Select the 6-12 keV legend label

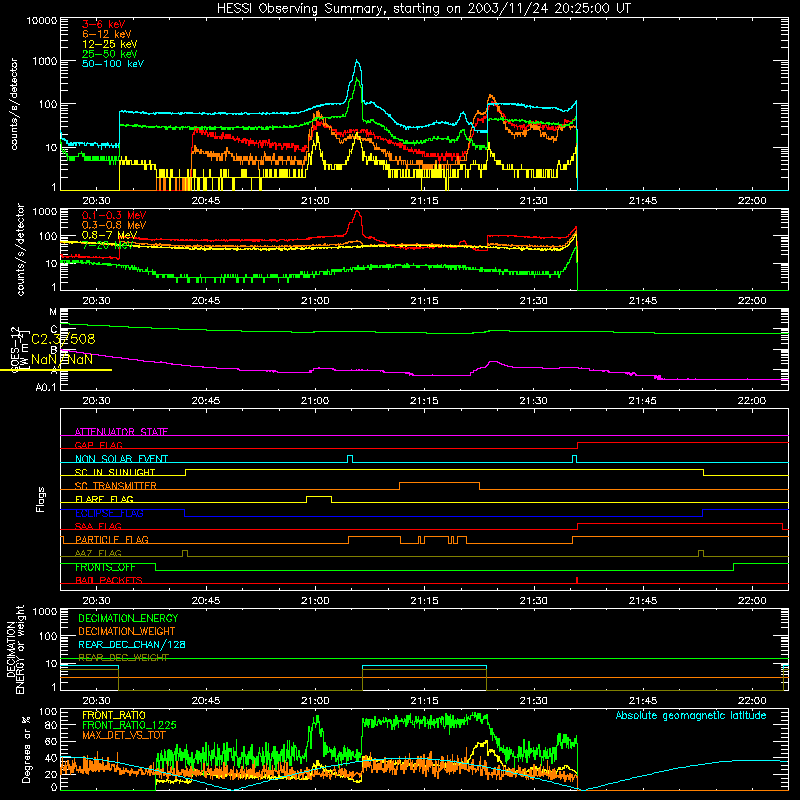pos(107,34)
